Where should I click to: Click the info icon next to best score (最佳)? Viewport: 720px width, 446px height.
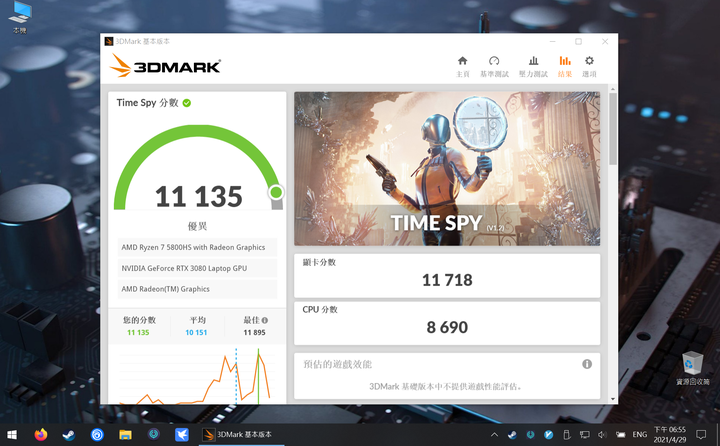pyautogui.click(x=264, y=320)
